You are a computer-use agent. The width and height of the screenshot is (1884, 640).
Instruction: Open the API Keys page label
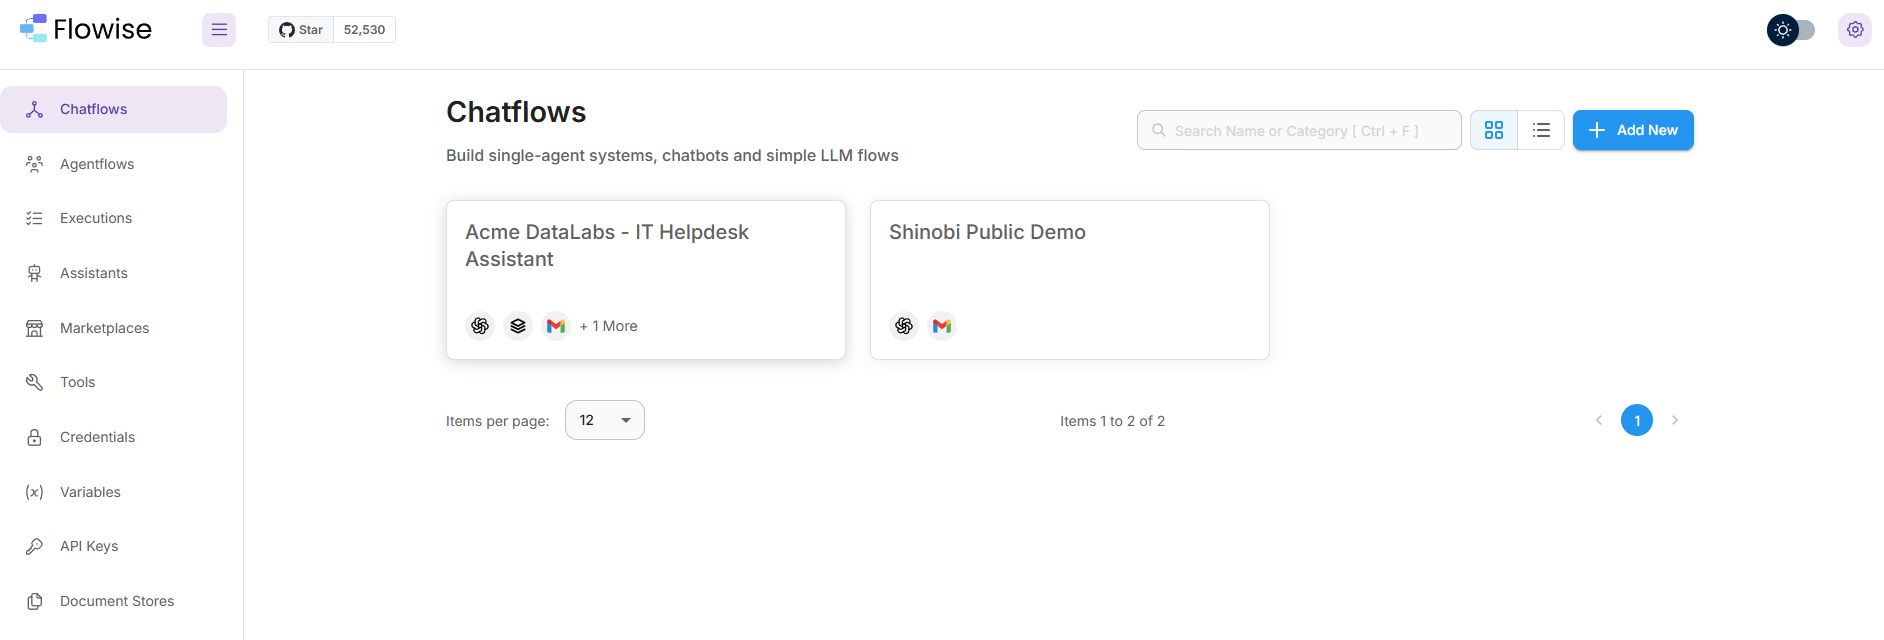(89, 546)
